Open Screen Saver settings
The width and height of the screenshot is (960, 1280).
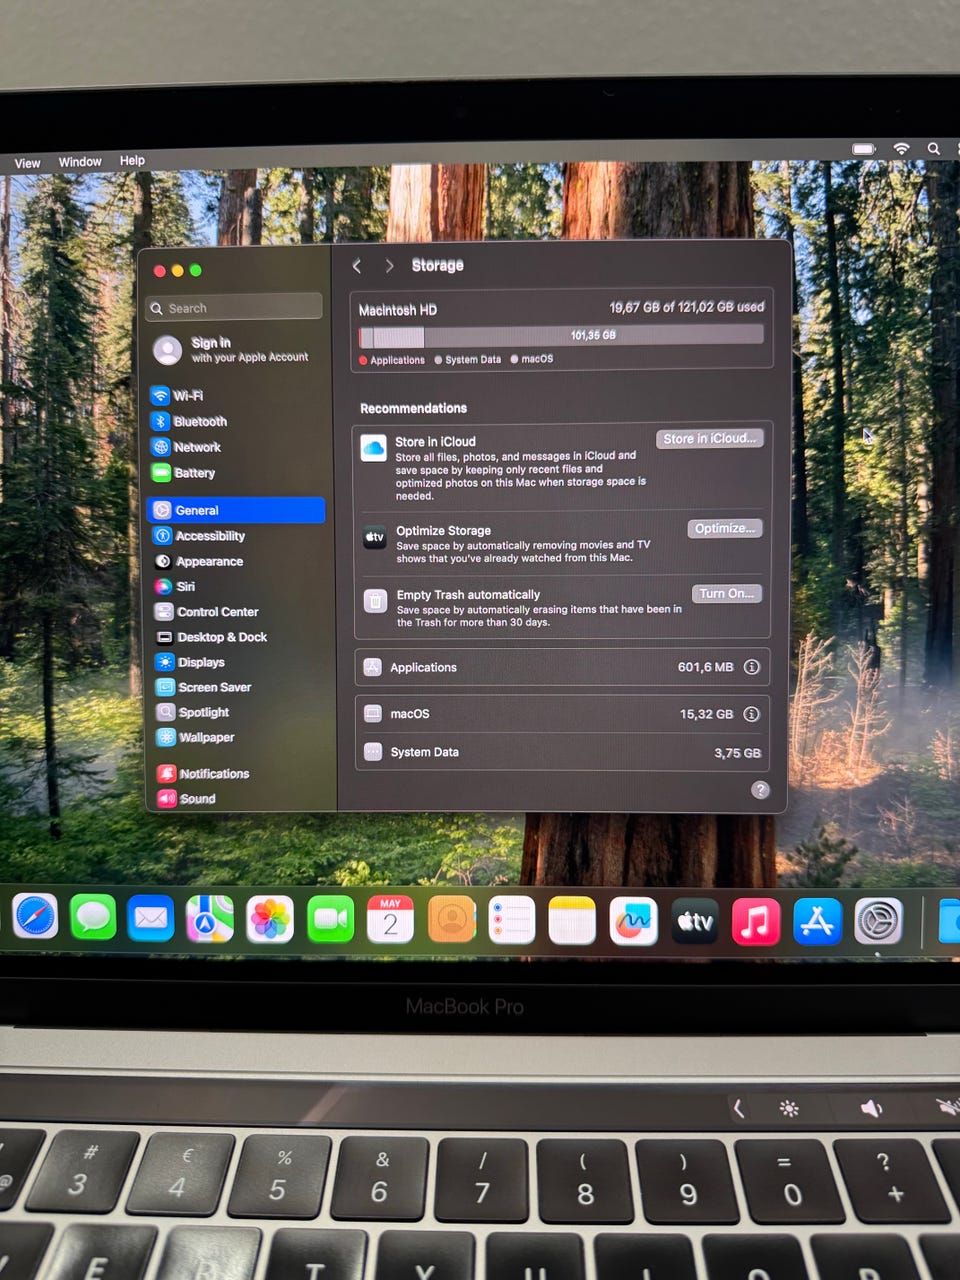pos(204,687)
